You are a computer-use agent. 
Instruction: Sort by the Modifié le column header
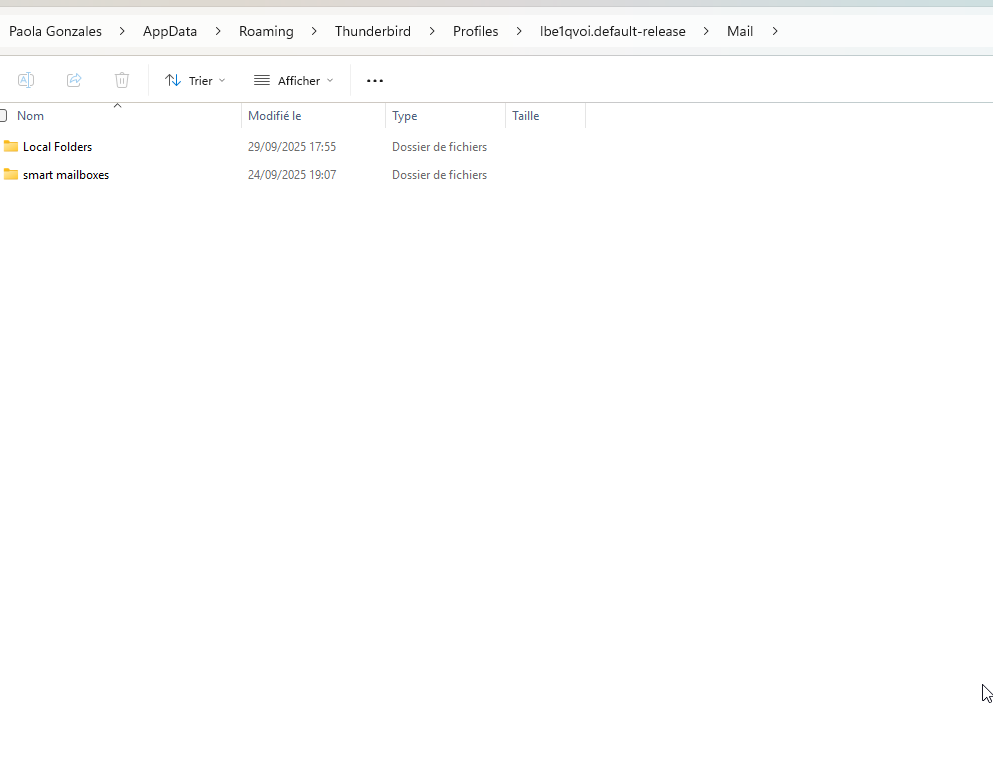click(275, 116)
